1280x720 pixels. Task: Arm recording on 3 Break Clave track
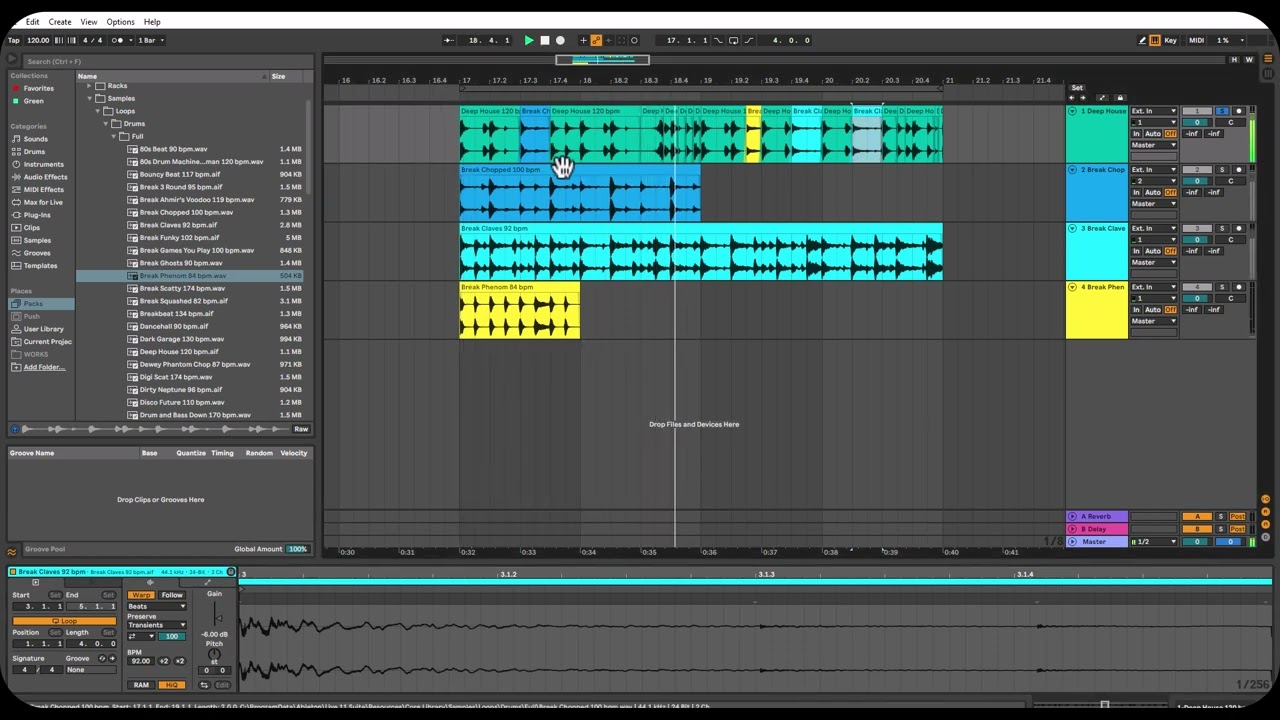pyautogui.click(x=1239, y=229)
